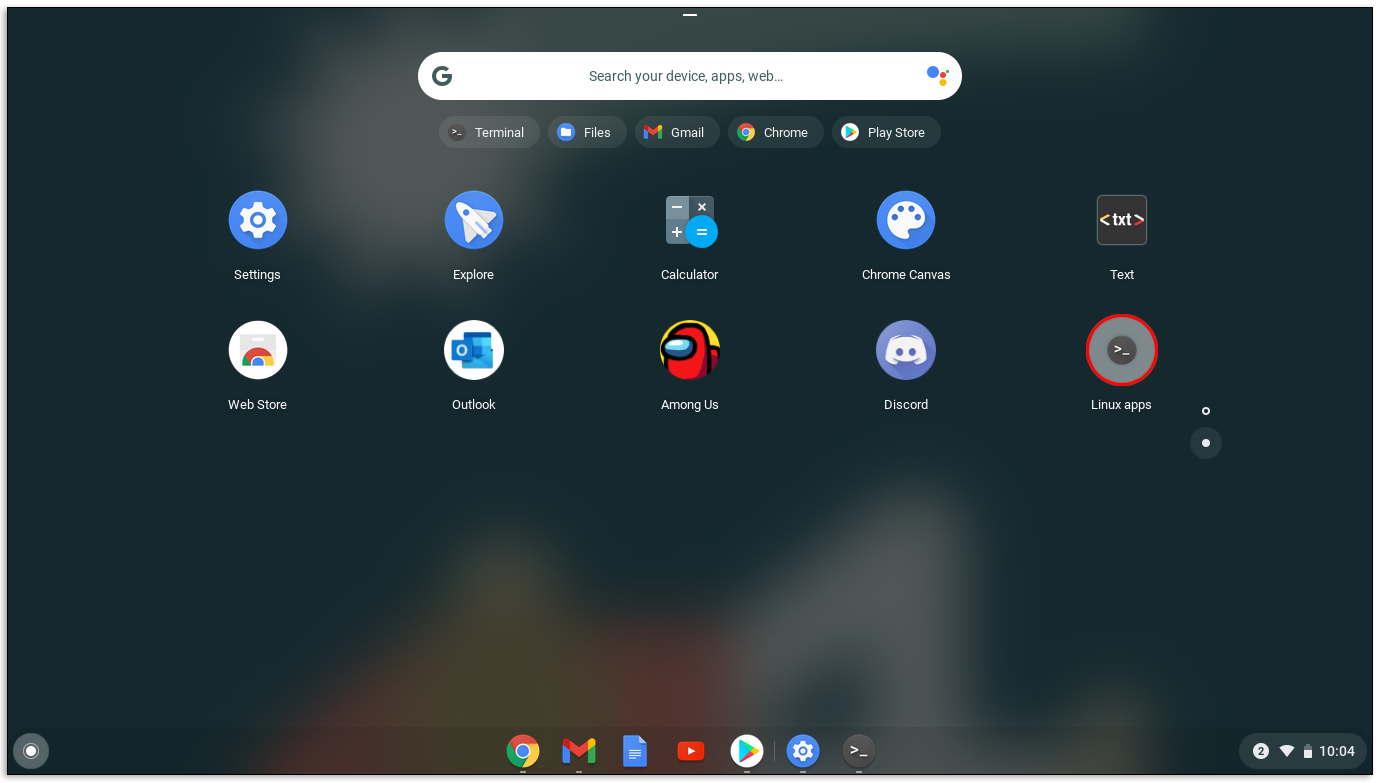Open Play Store from the shelf
The image size is (1381, 783).
point(747,750)
